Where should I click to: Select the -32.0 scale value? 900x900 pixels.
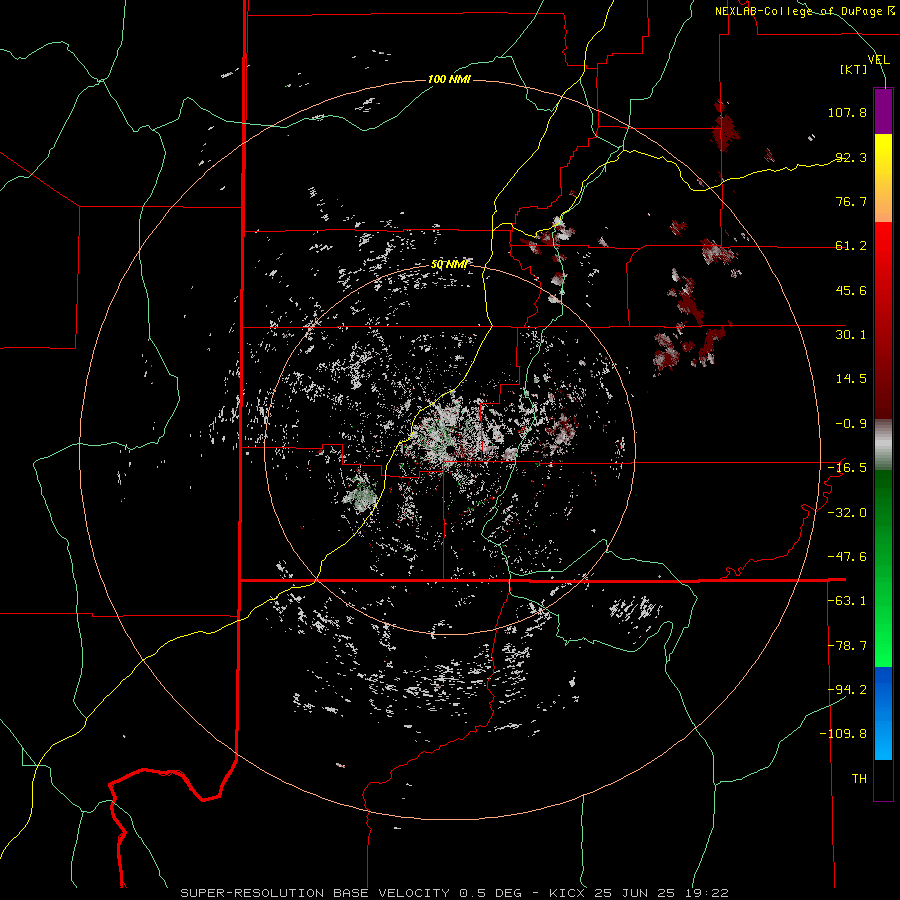point(847,513)
